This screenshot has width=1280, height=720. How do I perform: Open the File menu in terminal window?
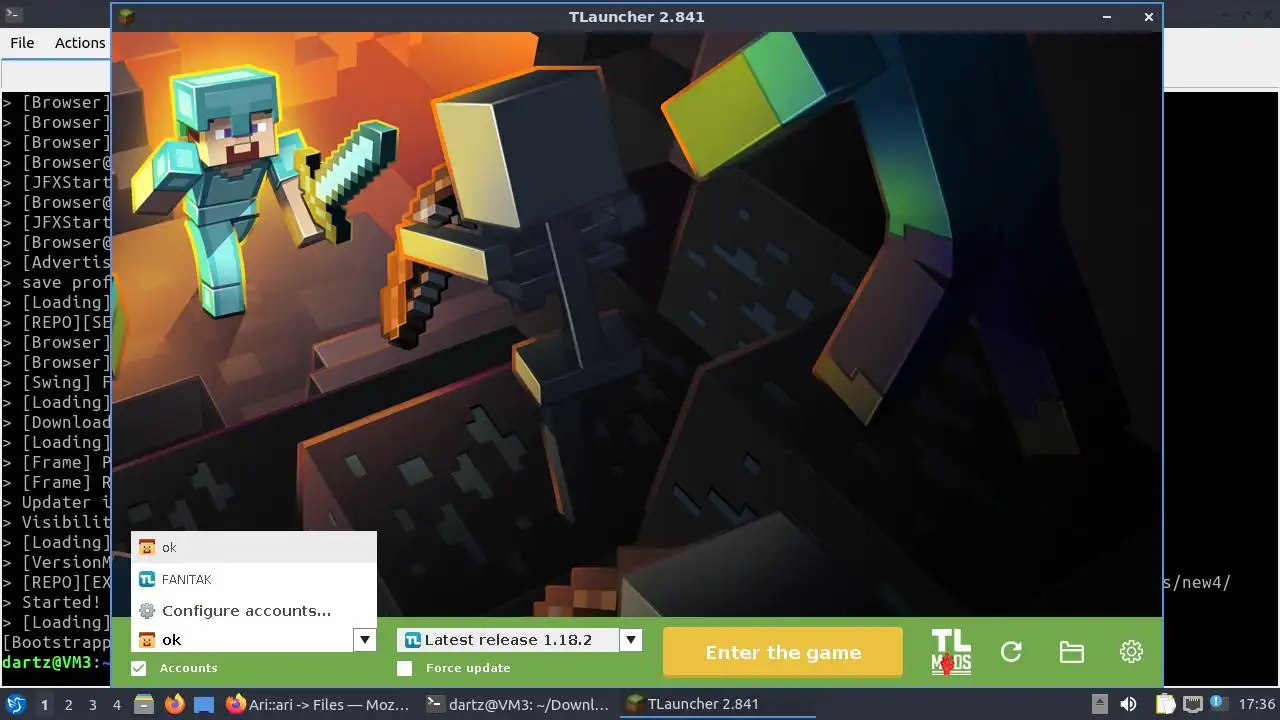[x=22, y=42]
